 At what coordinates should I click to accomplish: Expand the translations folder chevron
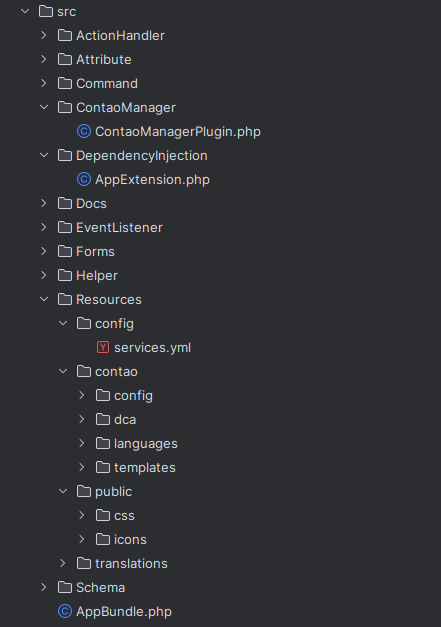point(63,563)
